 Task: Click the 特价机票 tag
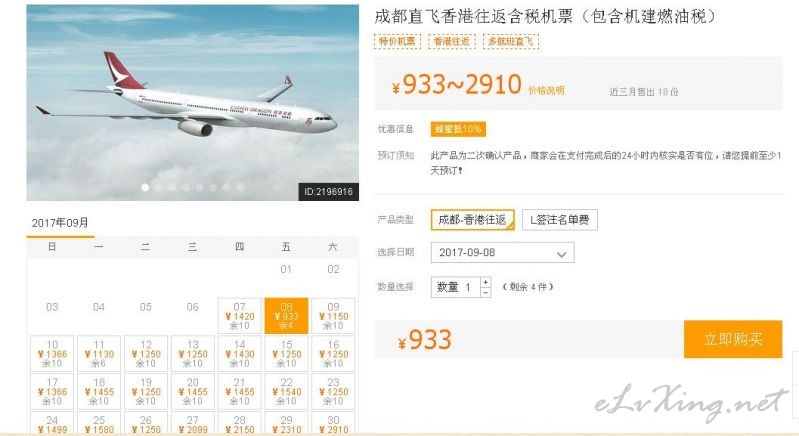click(397, 41)
